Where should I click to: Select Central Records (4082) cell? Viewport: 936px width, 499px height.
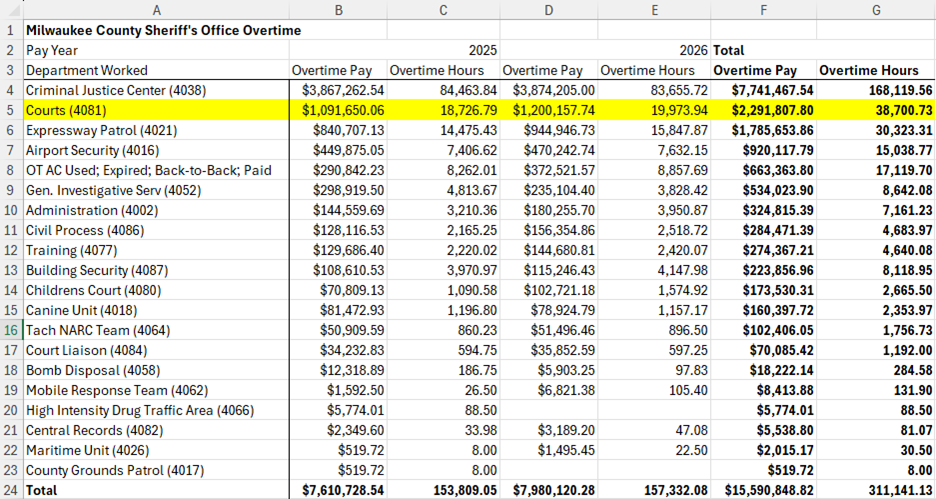click(x=156, y=430)
